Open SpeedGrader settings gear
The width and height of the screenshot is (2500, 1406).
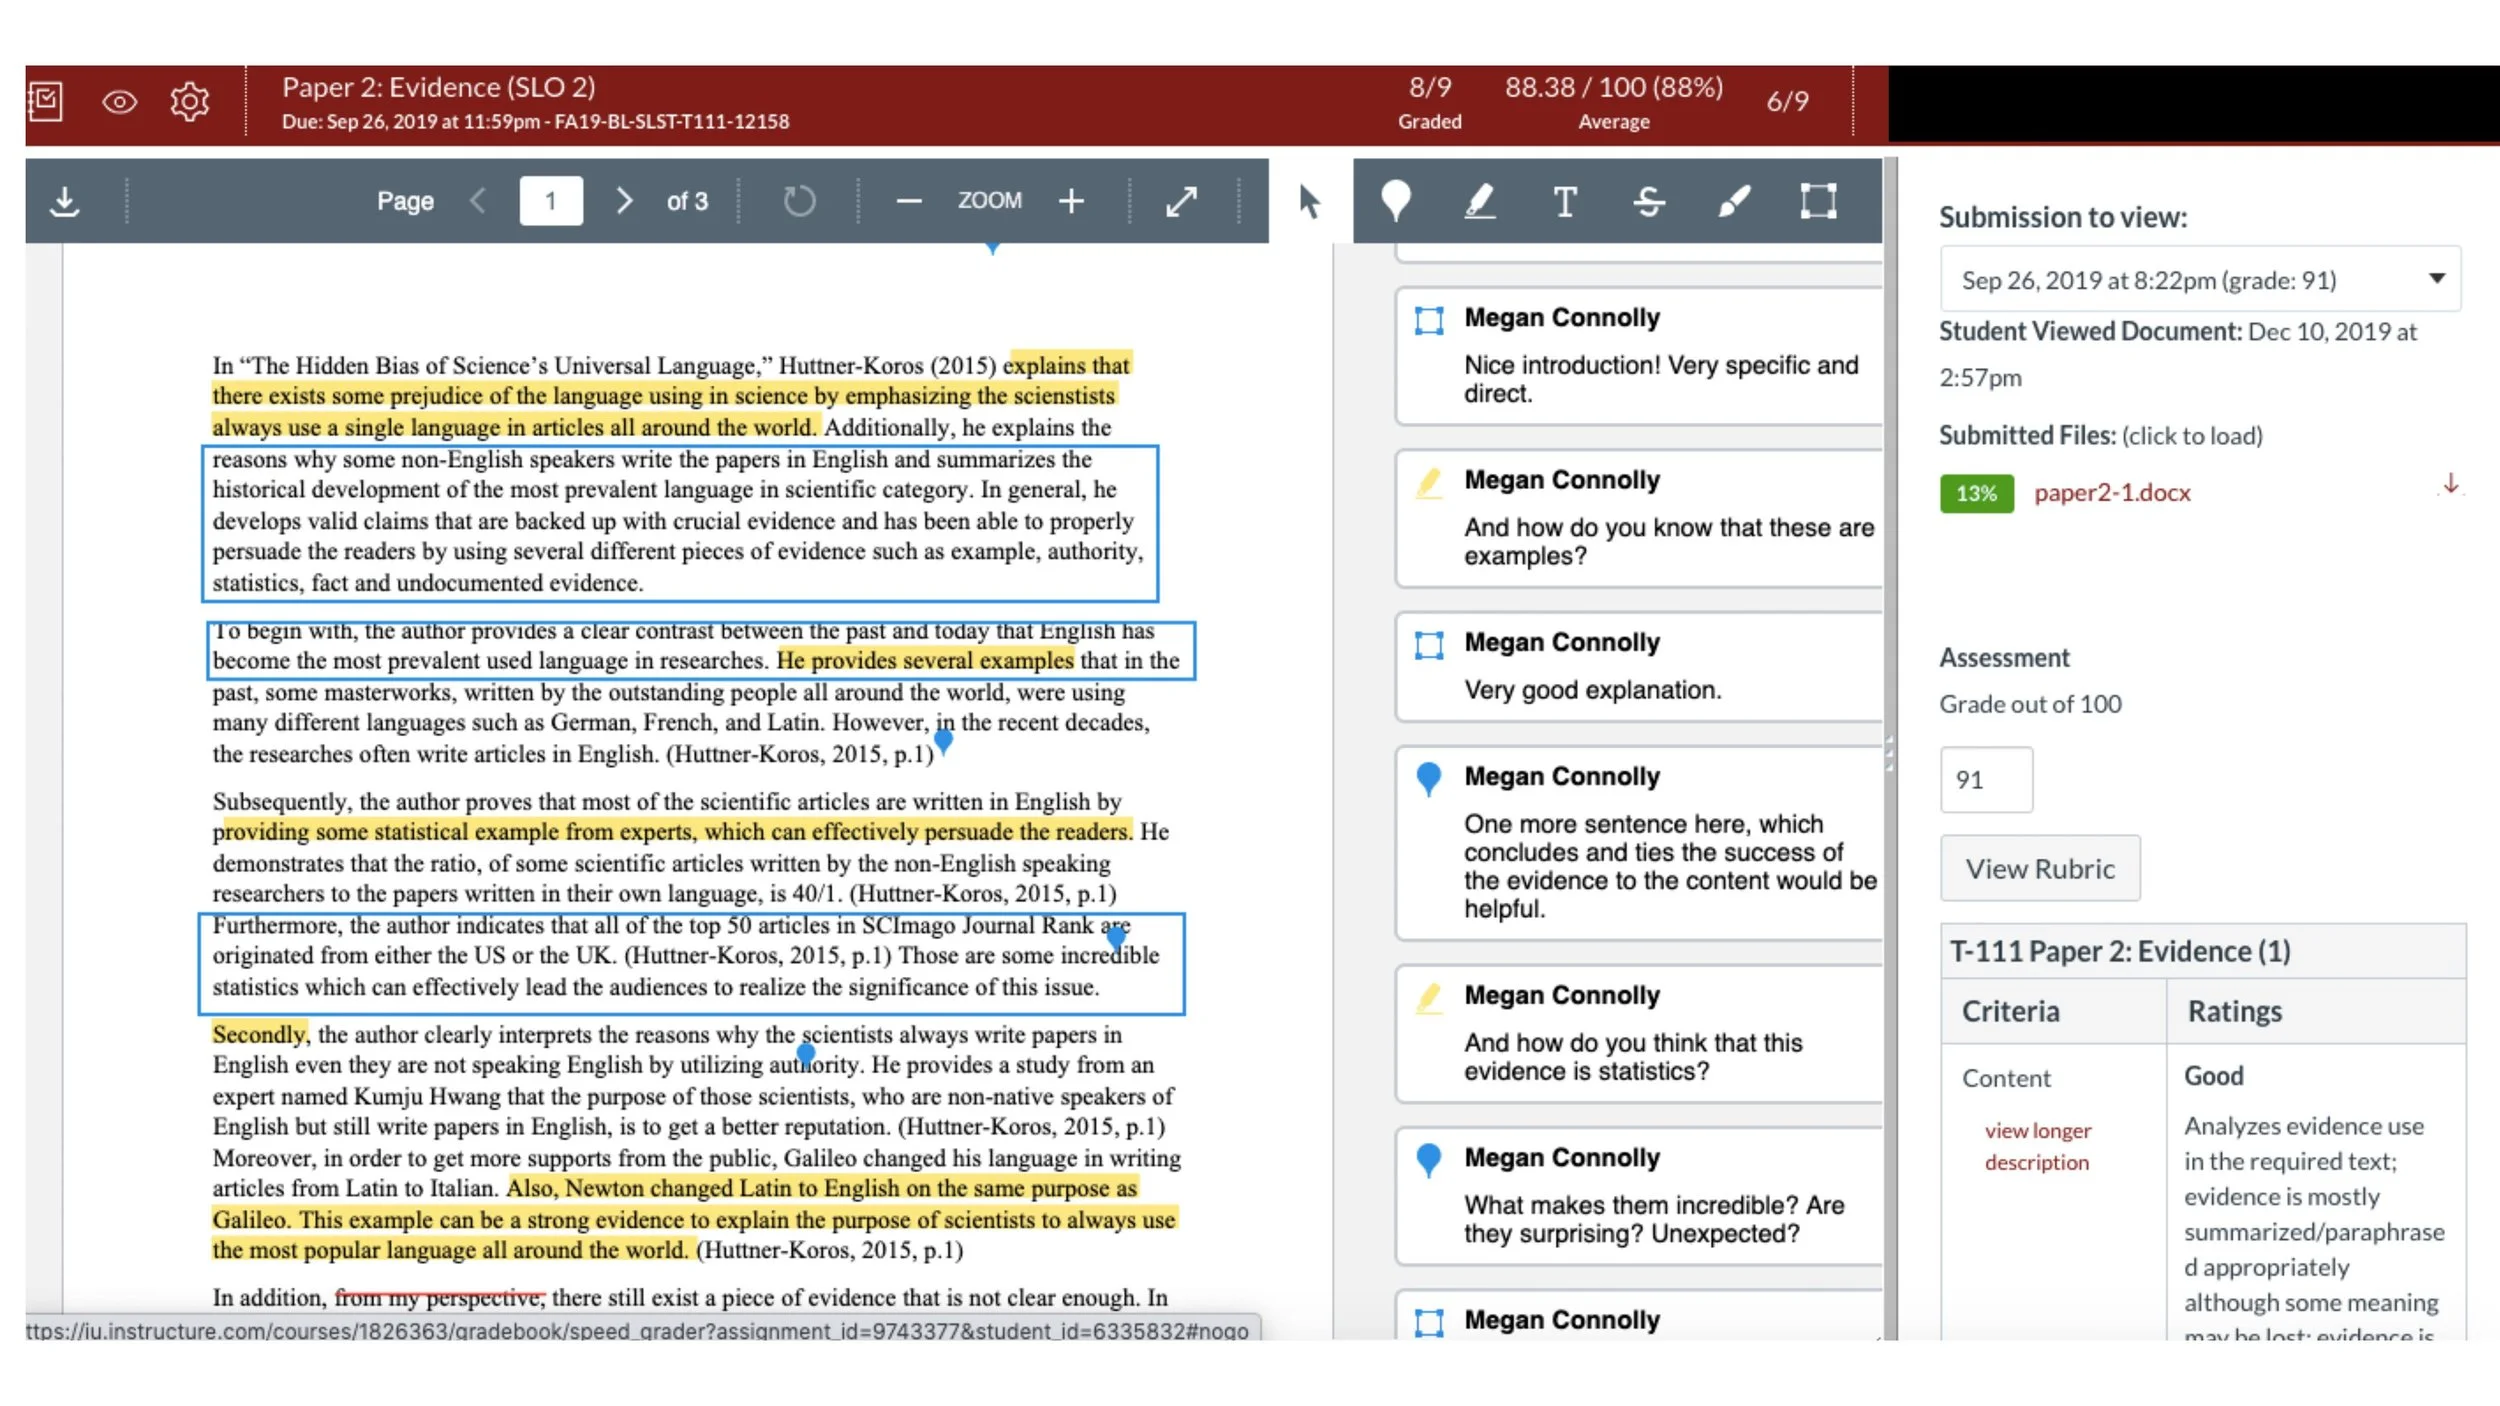click(189, 101)
